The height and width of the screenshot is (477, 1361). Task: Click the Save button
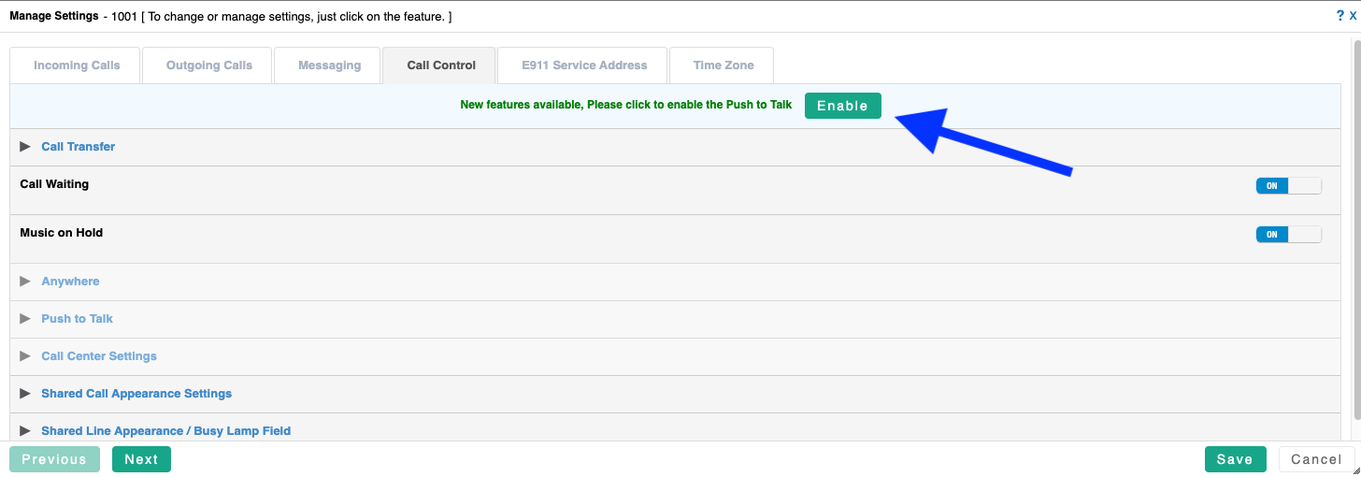(1235, 459)
